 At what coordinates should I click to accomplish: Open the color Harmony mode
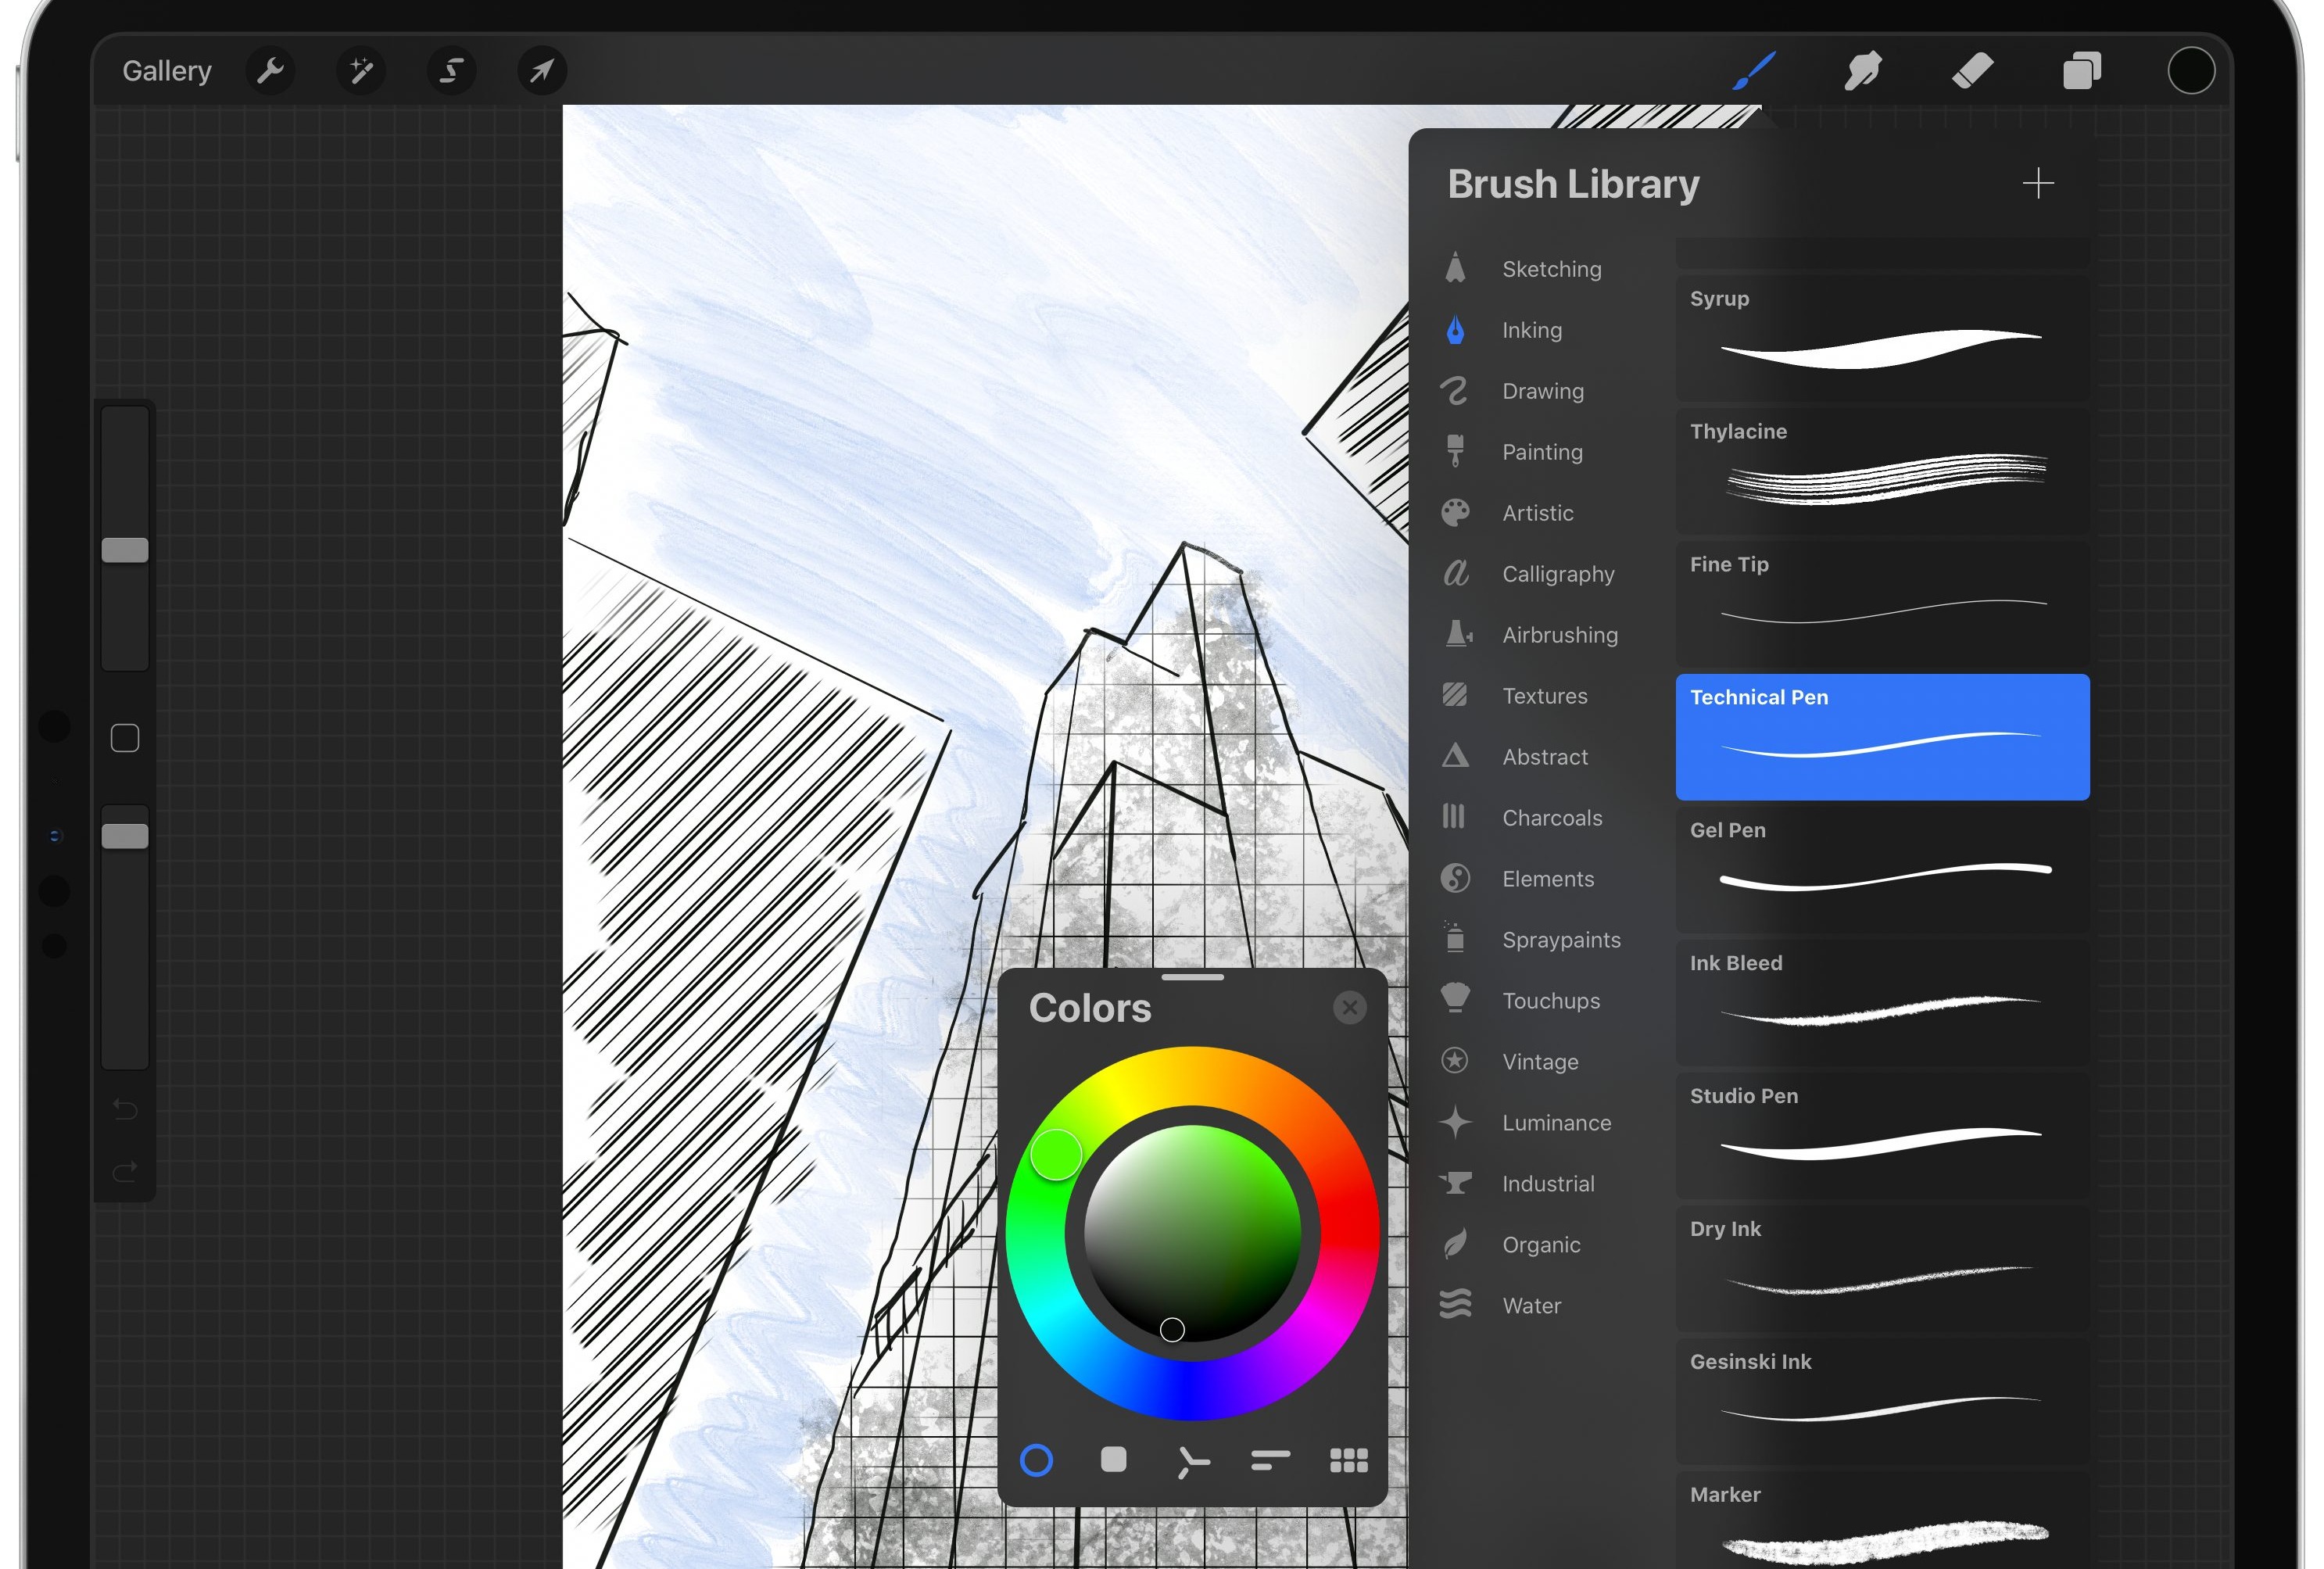1192,1462
